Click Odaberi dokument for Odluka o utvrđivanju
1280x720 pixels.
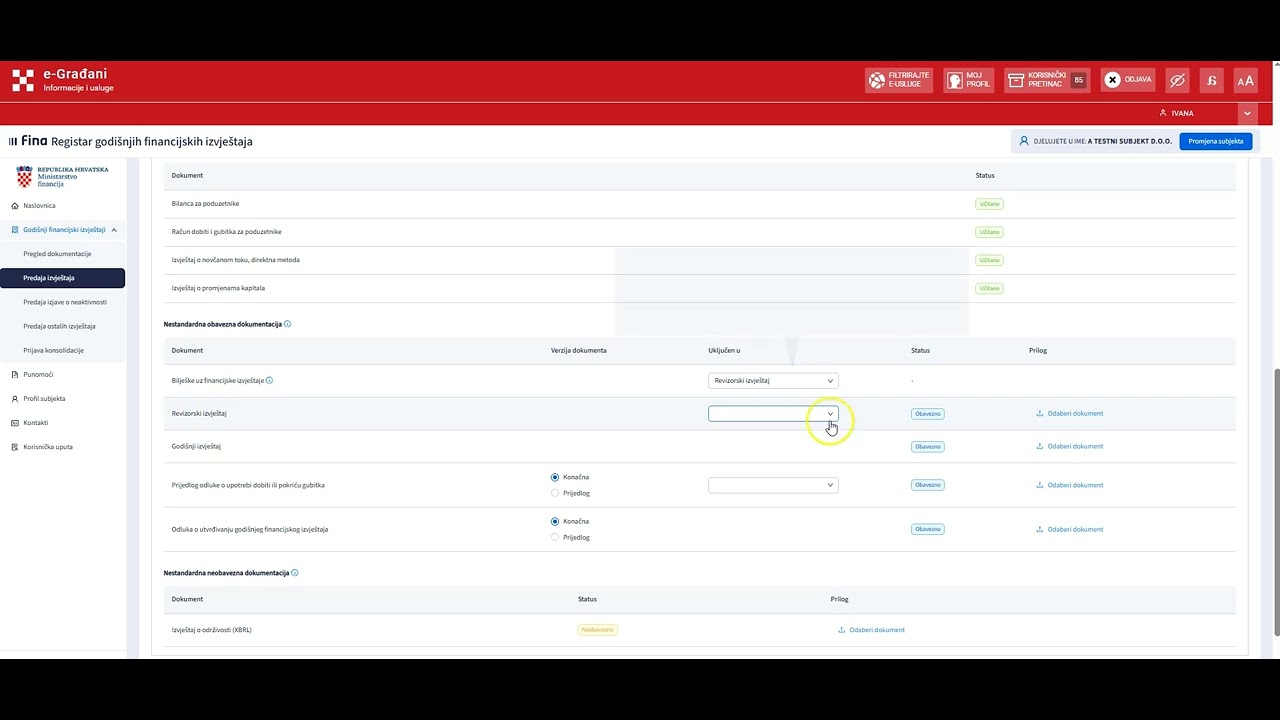[1070, 529]
